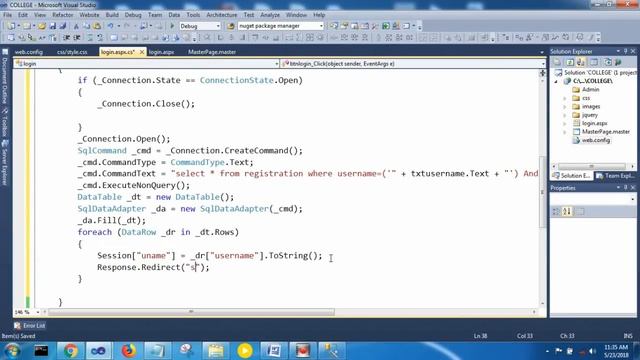Open the login class navigation dropdown
This screenshot has width=640, height=360.
pyautogui.click(x=277, y=64)
